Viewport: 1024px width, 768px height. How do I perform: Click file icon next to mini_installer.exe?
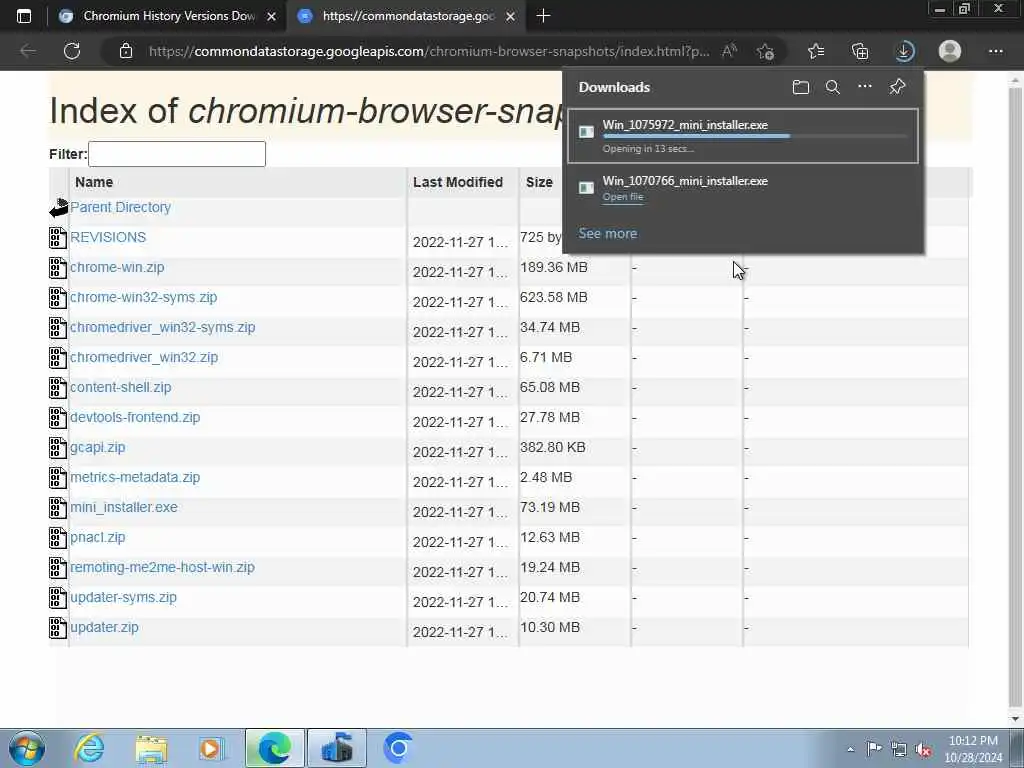click(x=58, y=507)
